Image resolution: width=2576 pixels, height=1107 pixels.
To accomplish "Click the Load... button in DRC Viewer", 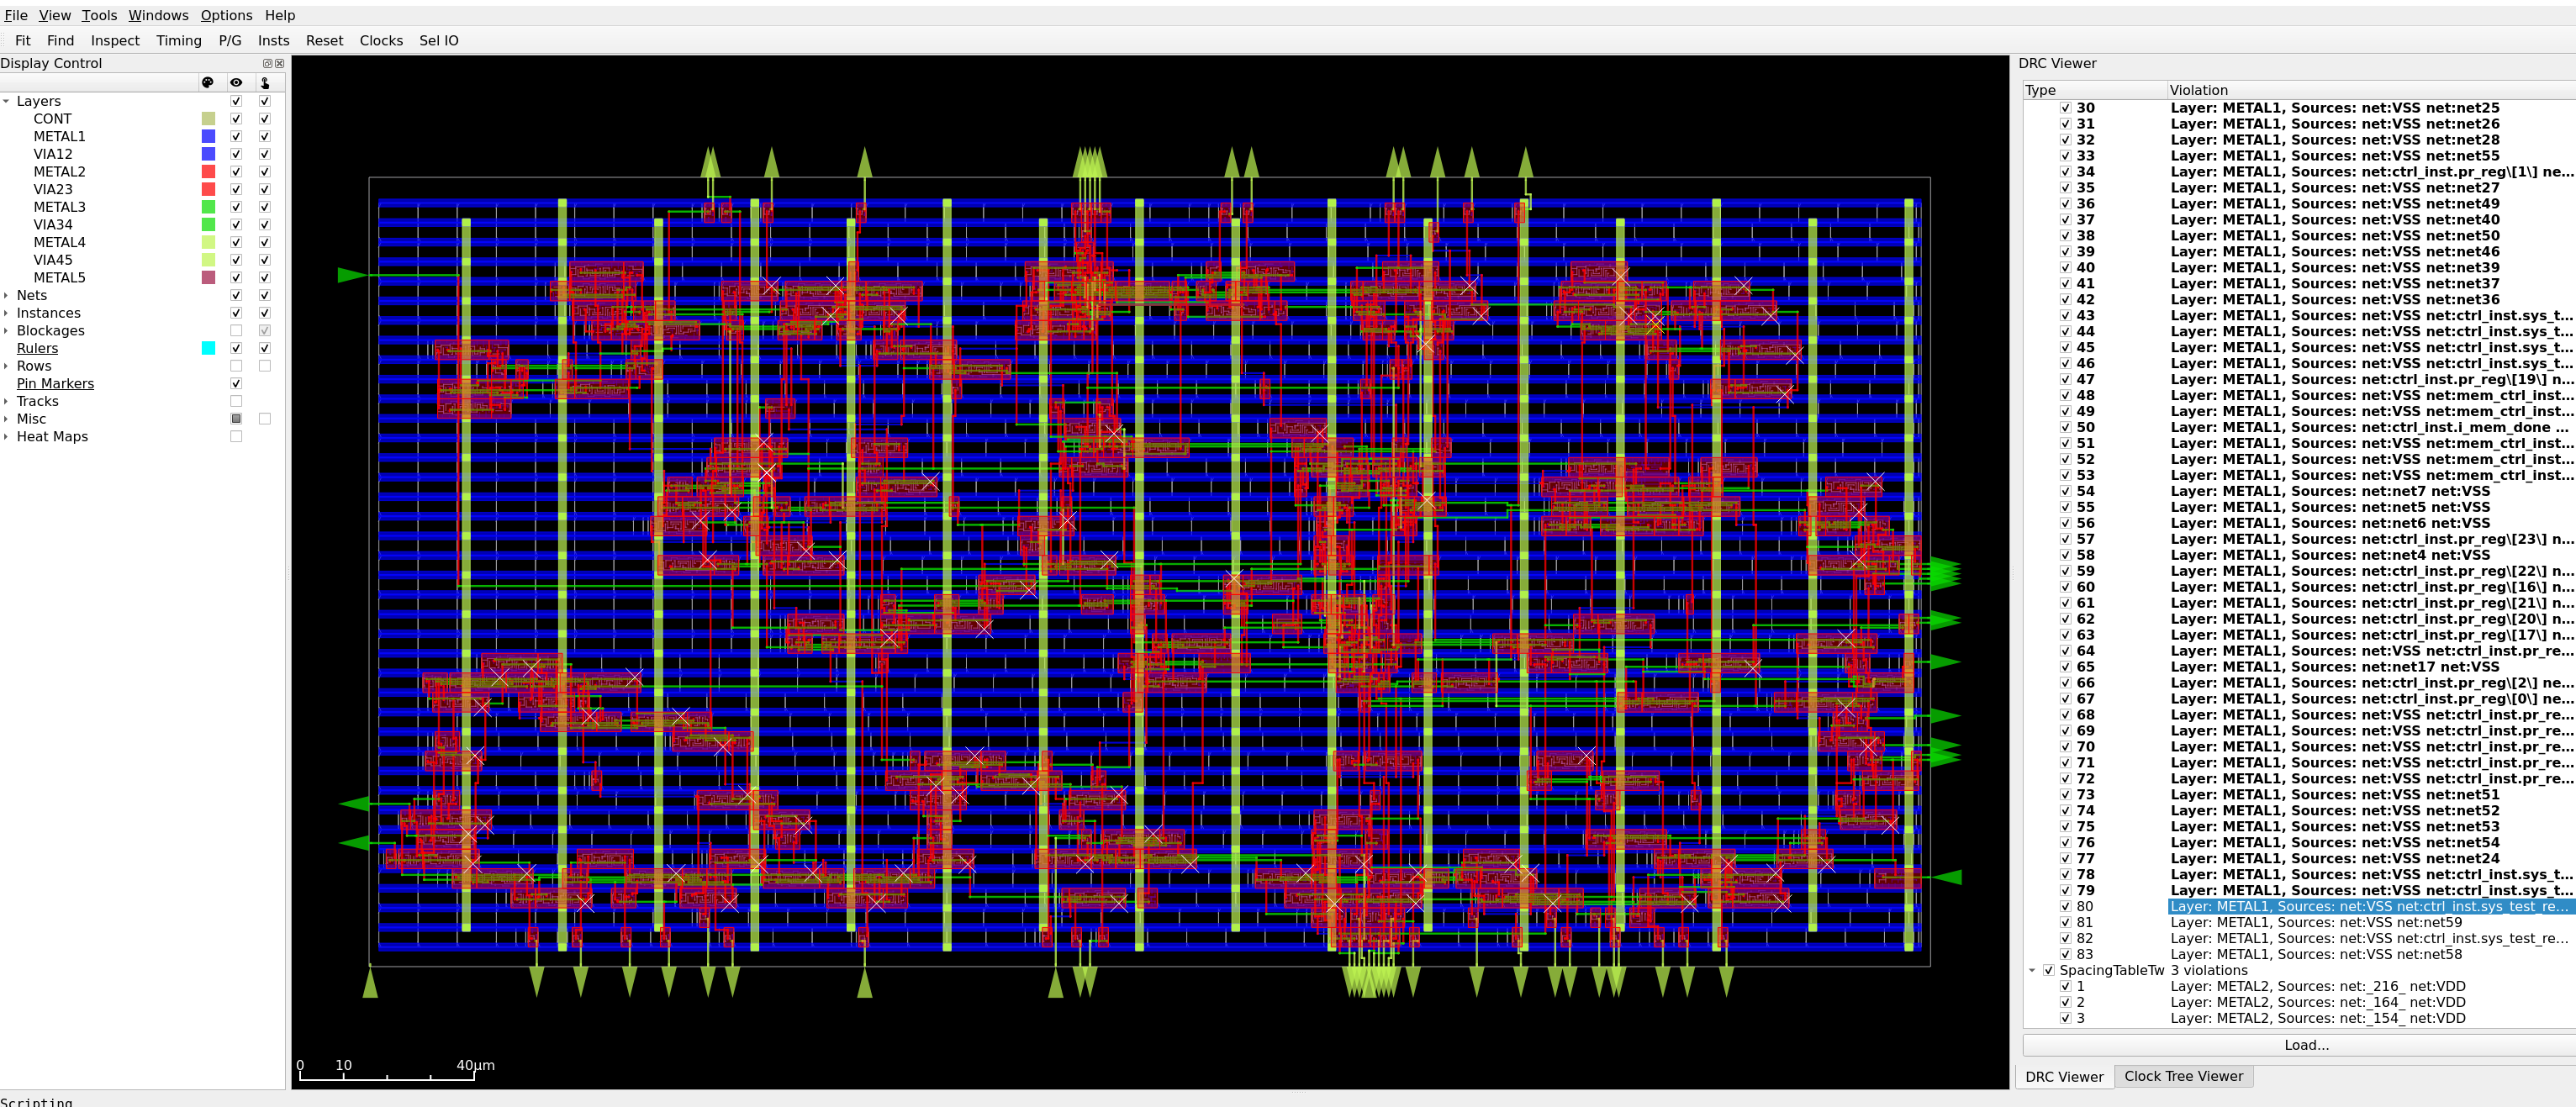I will coord(2305,1045).
